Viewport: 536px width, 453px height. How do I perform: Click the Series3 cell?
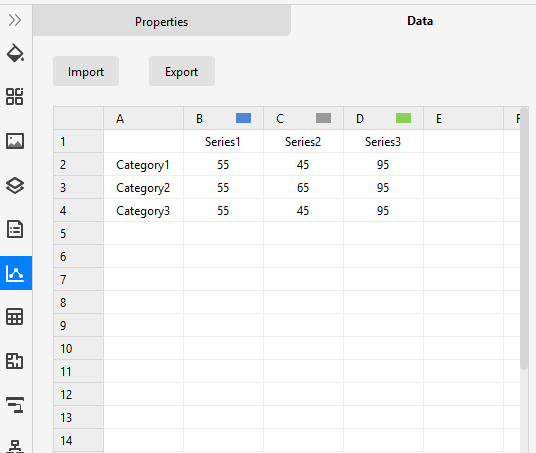(x=383, y=141)
